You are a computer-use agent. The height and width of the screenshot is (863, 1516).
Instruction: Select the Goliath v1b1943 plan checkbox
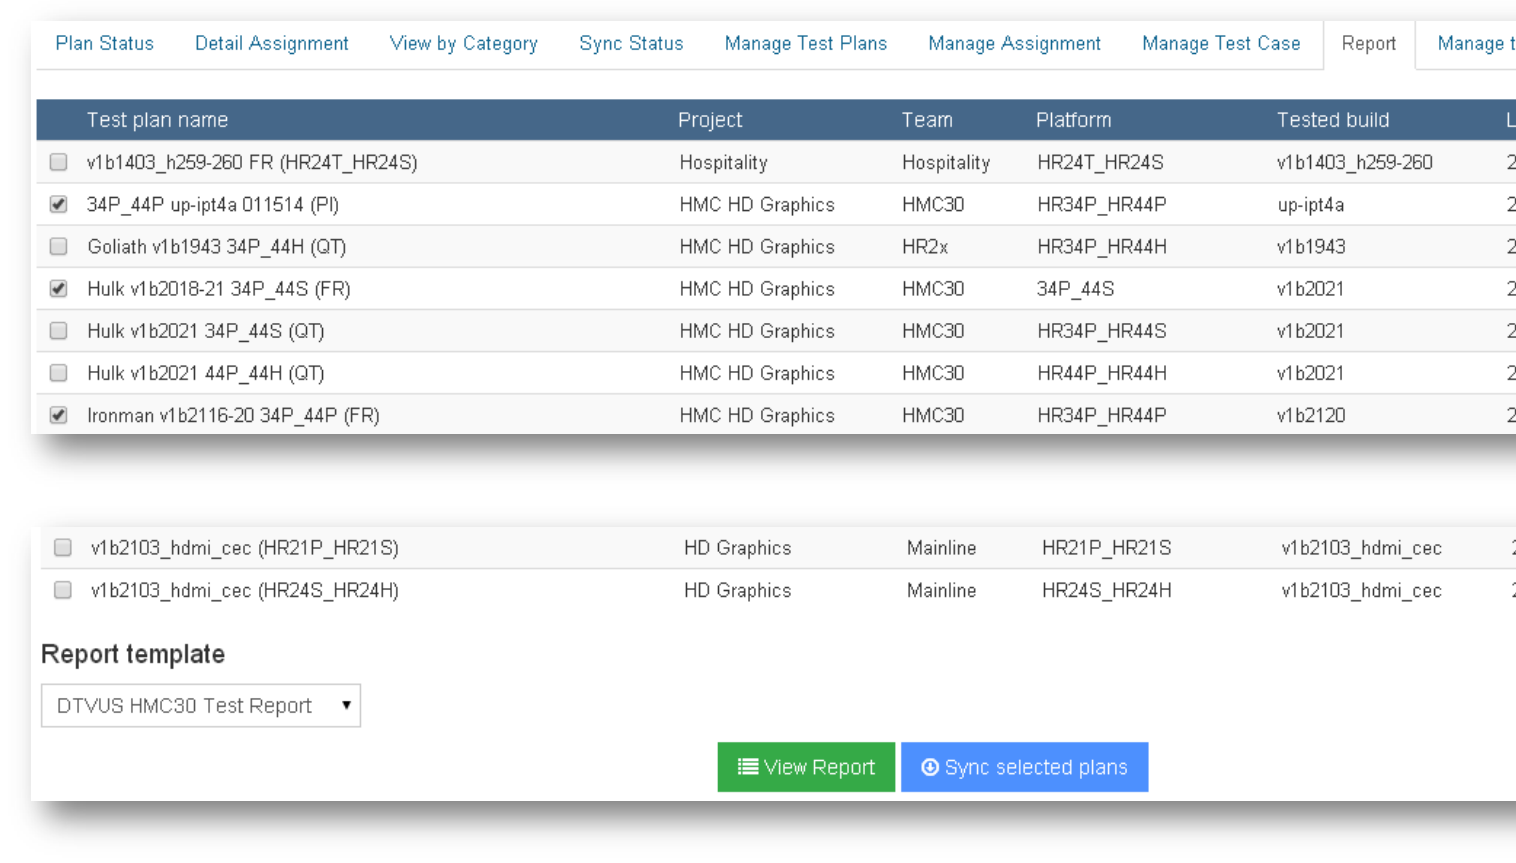tap(59, 246)
